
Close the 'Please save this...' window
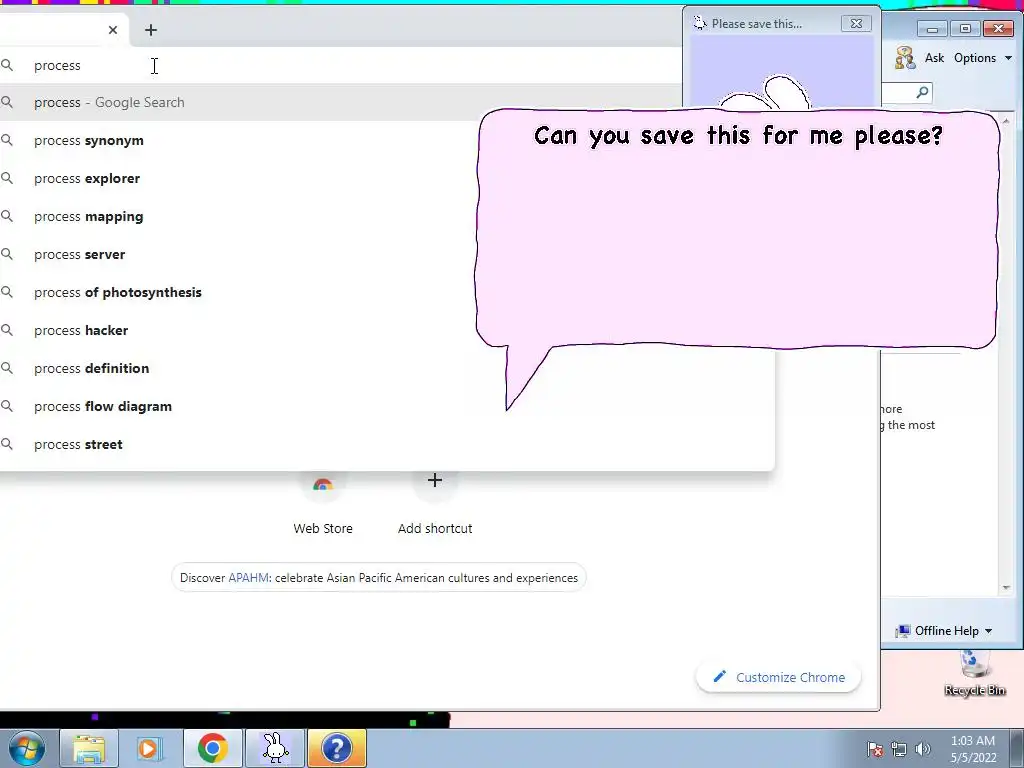click(x=856, y=24)
